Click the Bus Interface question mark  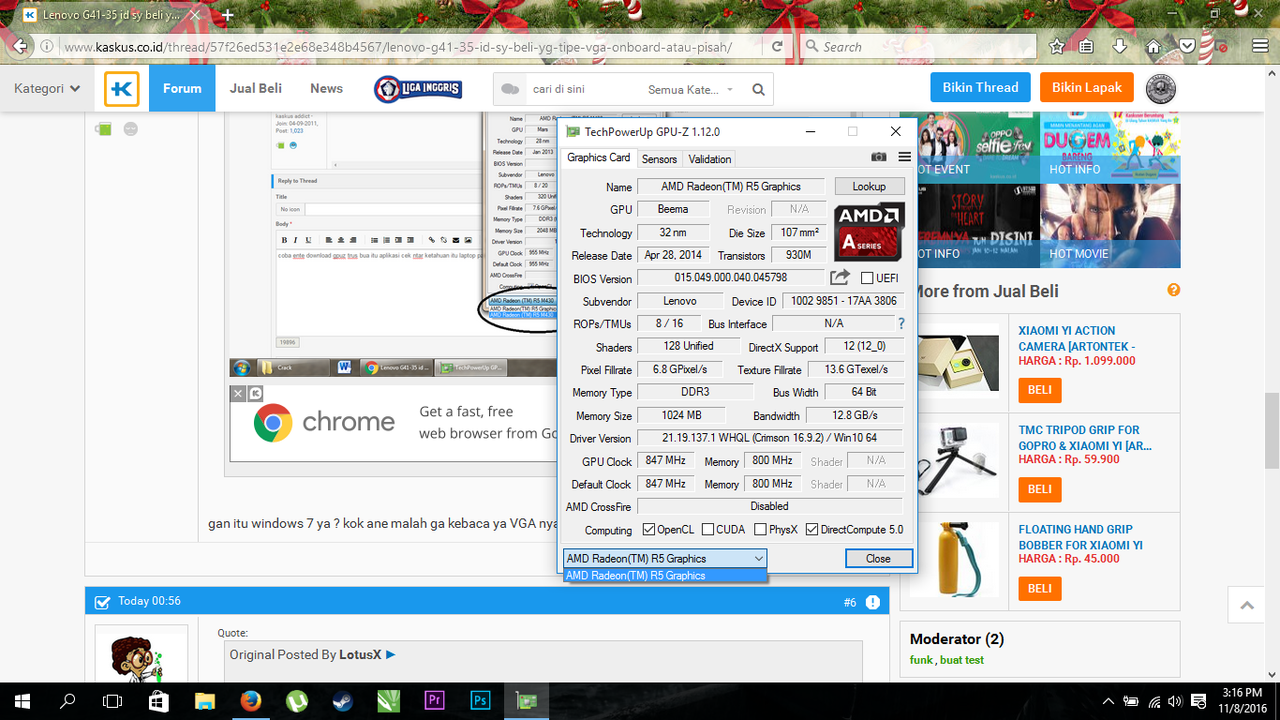coord(901,324)
